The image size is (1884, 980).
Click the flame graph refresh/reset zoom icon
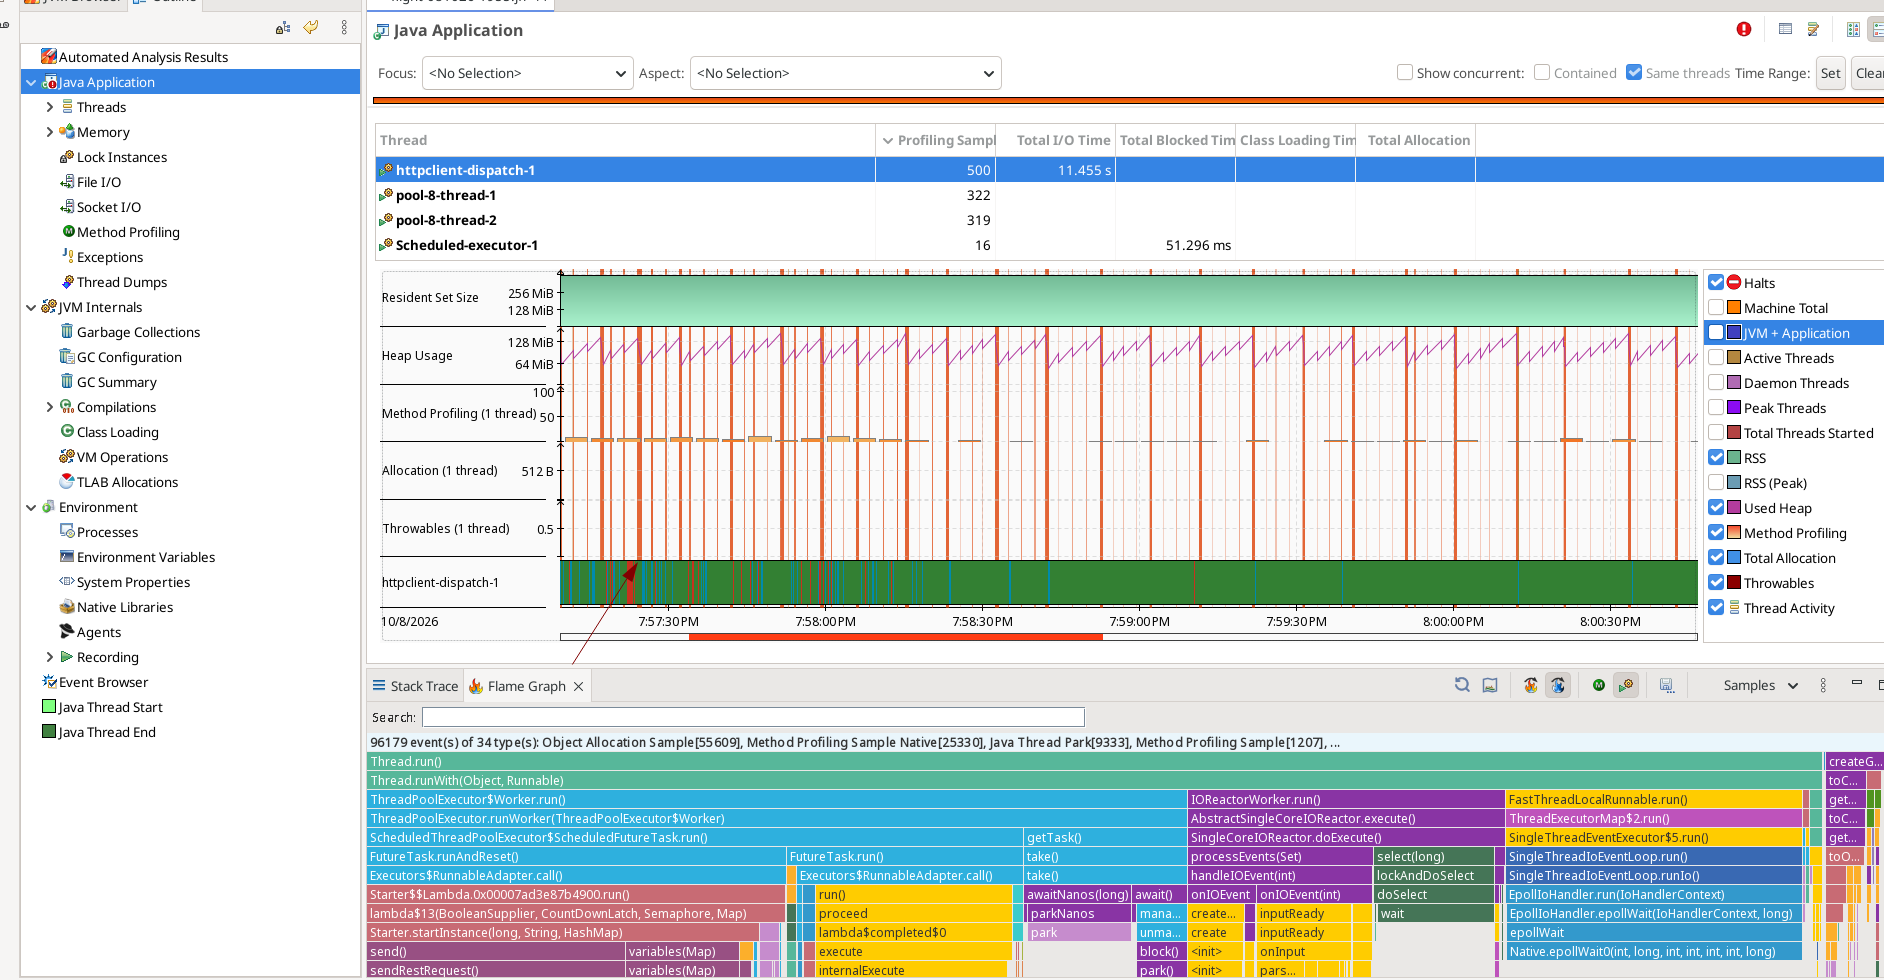pyautogui.click(x=1462, y=685)
